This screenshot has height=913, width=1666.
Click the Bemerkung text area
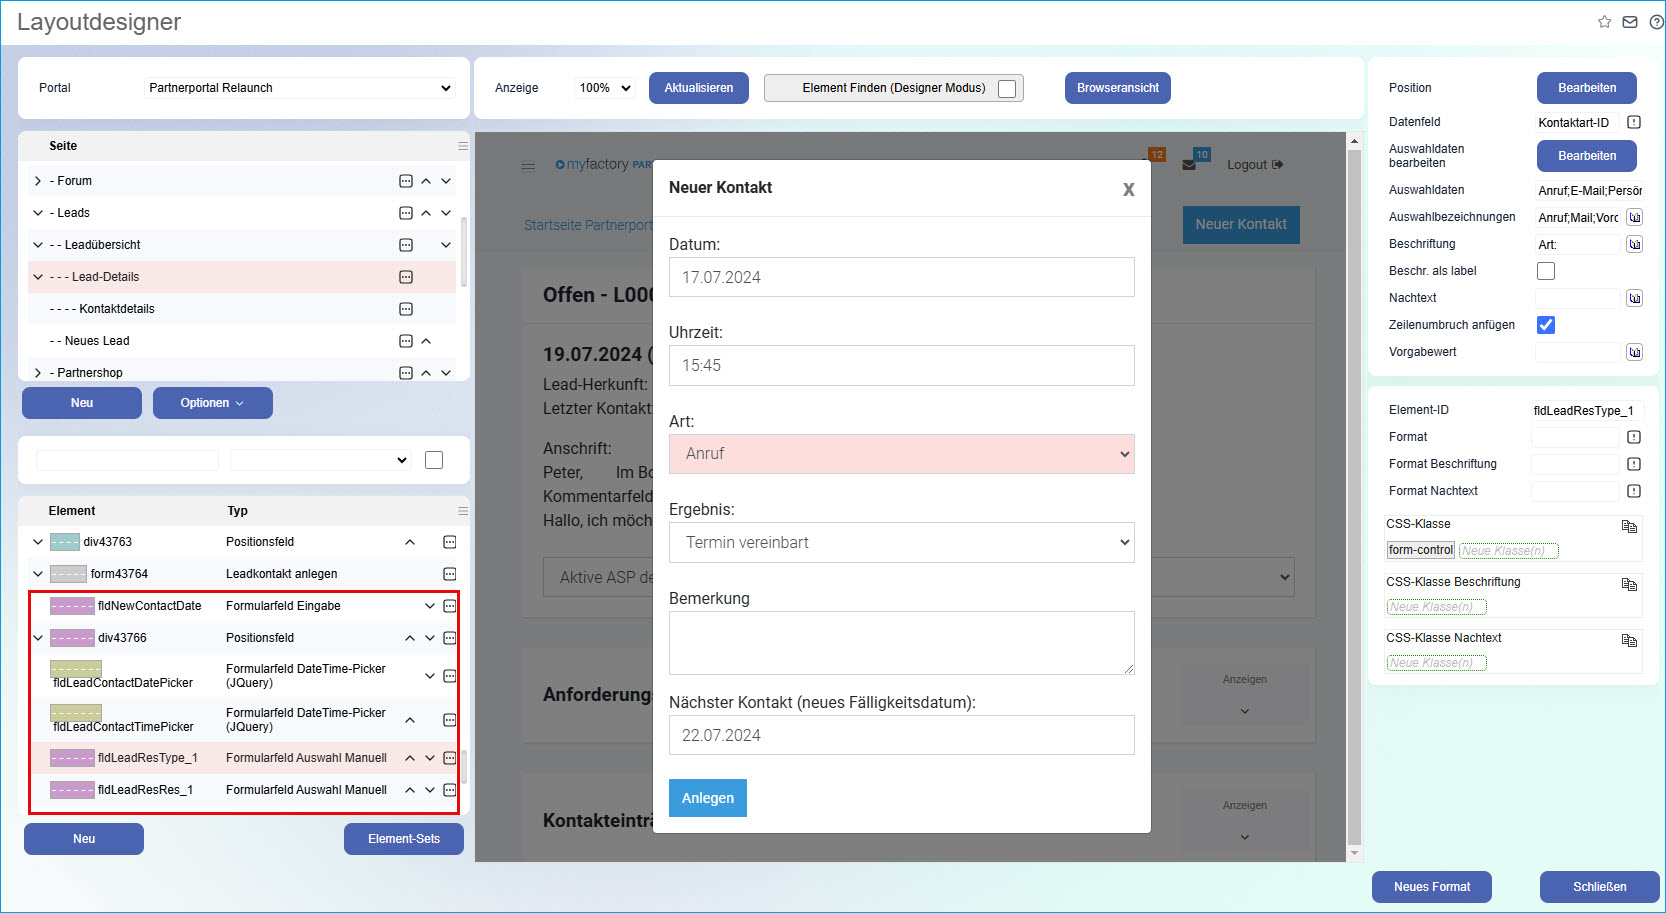[901, 643]
